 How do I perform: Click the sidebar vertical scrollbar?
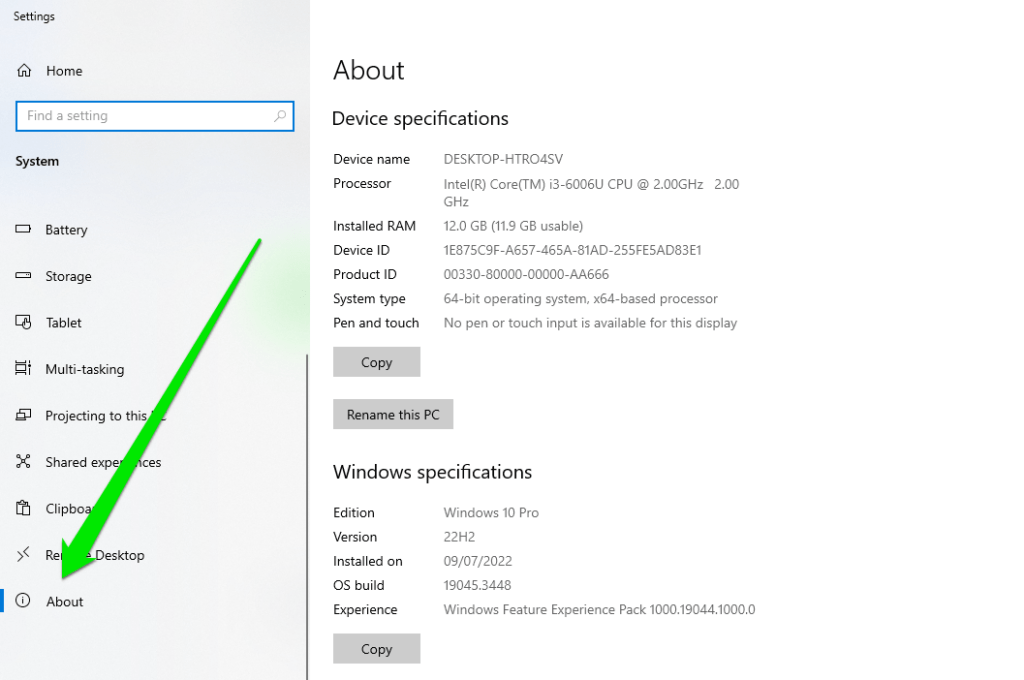click(x=307, y=500)
